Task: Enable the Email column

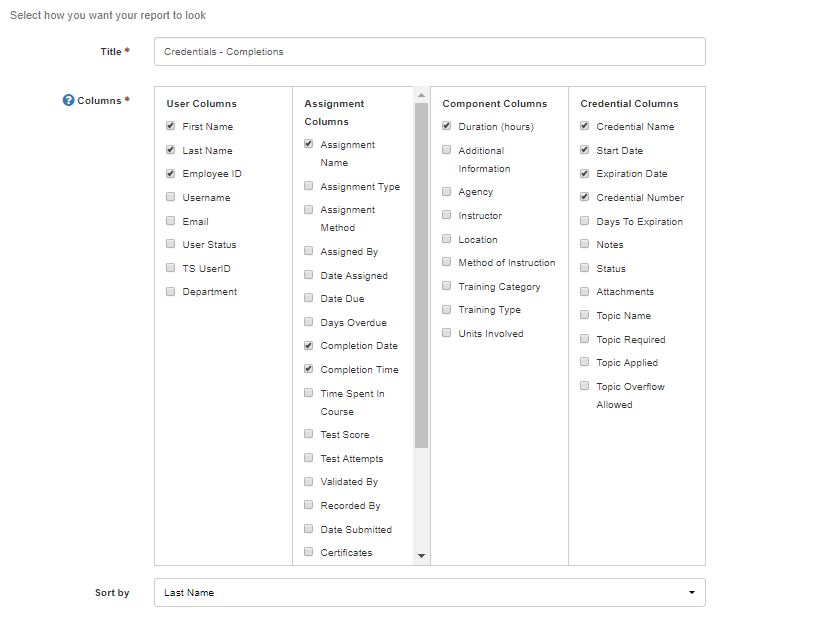Action: click(169, 221)
